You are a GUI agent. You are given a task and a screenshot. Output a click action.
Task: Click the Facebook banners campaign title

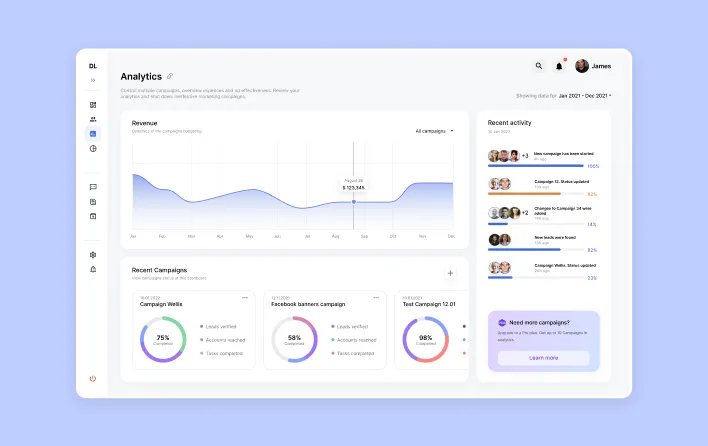click(x=308, y=304)
